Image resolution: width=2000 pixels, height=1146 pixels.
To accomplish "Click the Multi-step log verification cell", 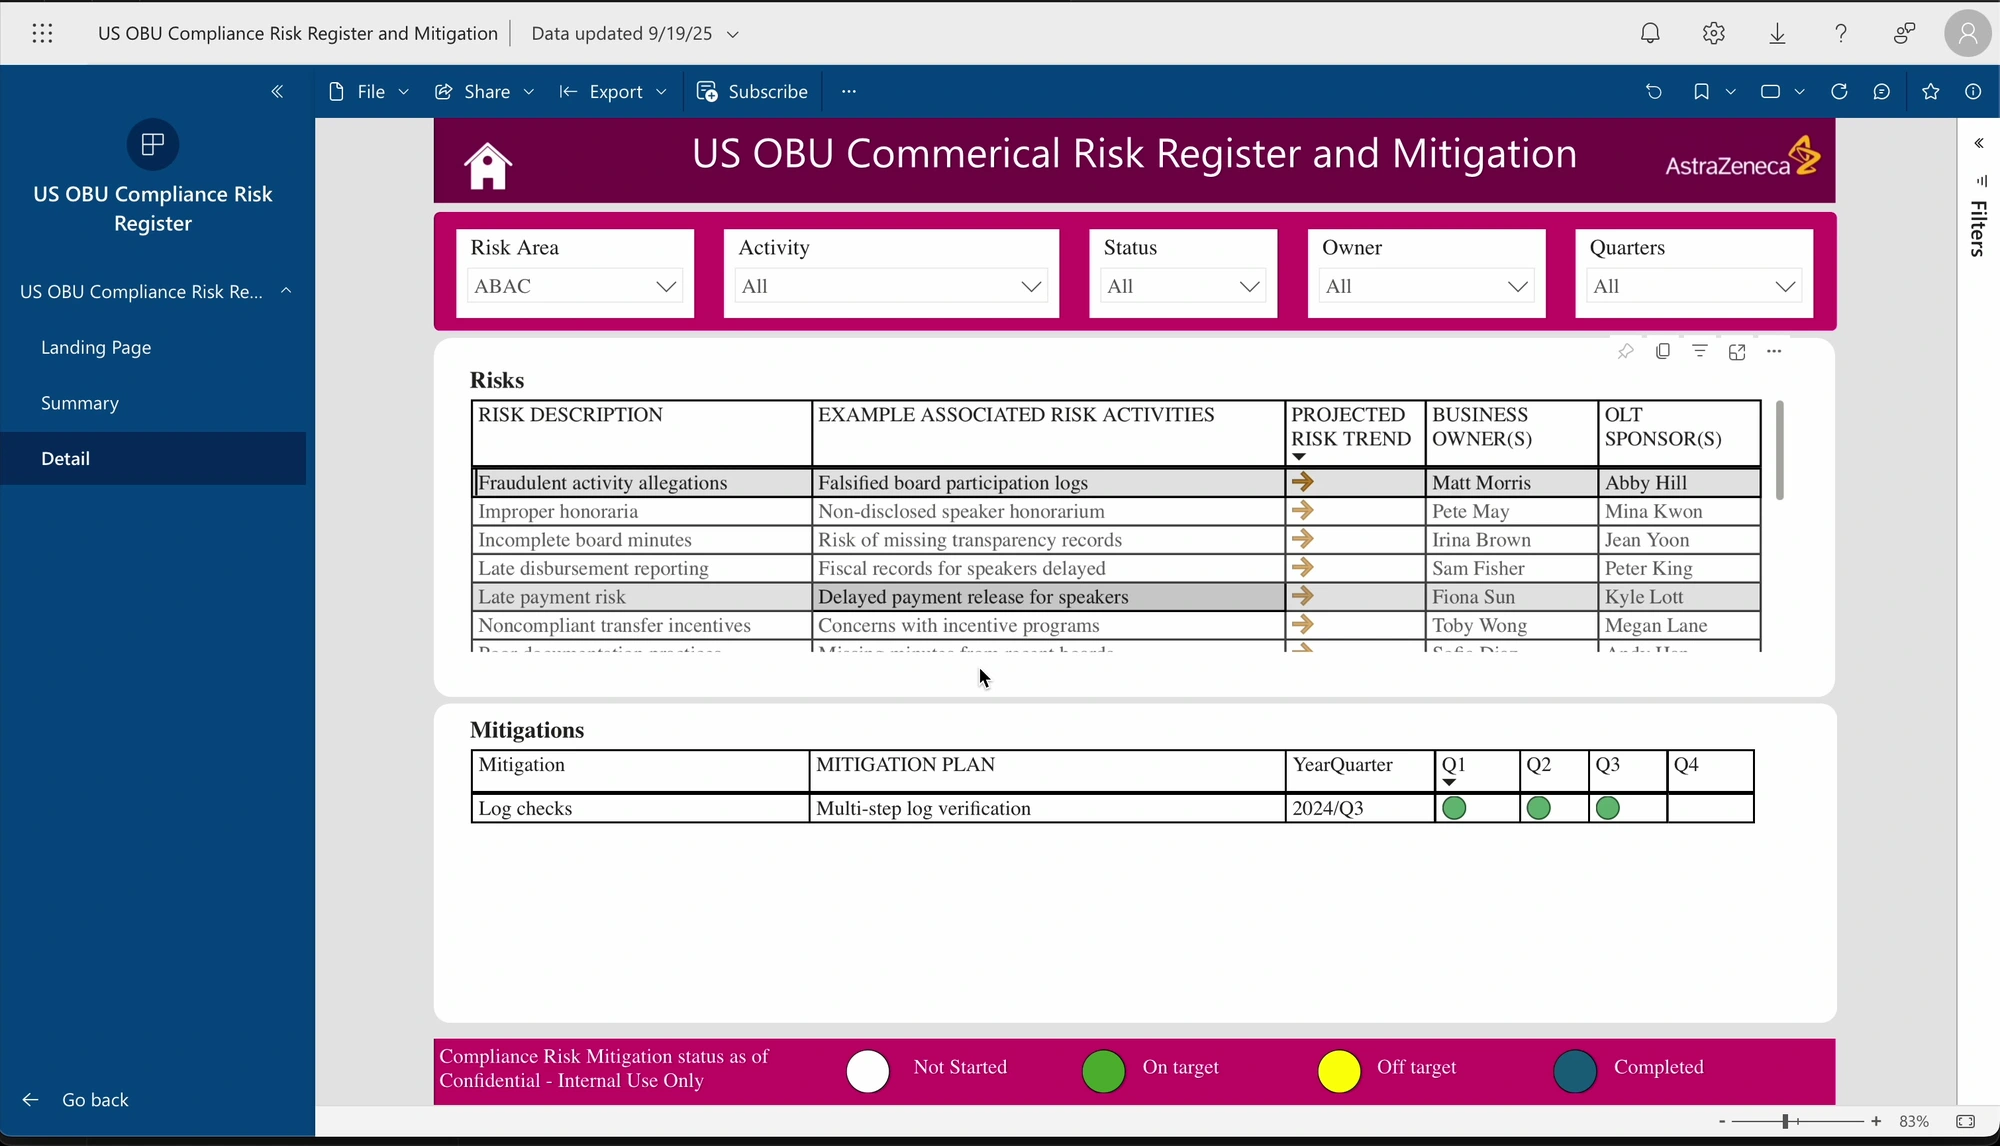I will (1047, 809).
